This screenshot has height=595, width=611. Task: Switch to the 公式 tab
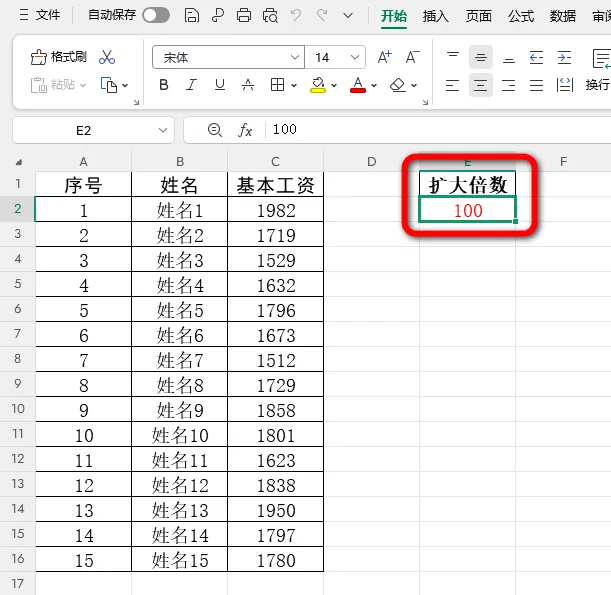click(x=521, y=16)
